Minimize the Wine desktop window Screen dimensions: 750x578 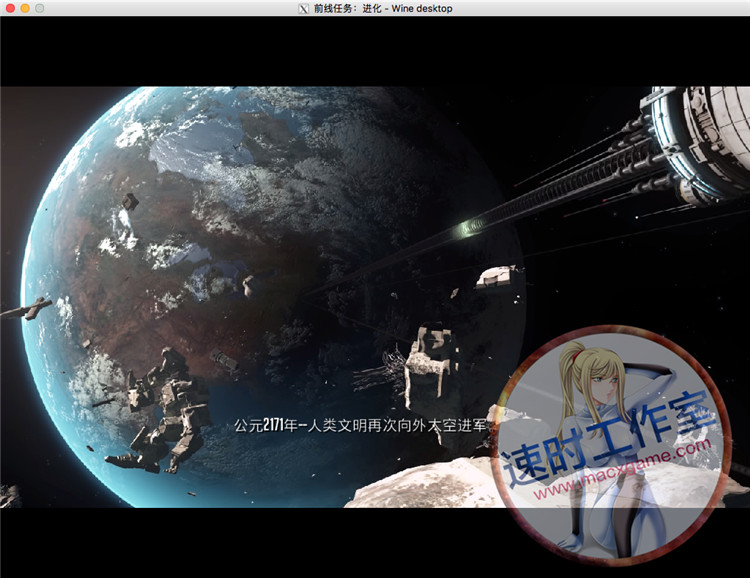(x=25, y=8)
